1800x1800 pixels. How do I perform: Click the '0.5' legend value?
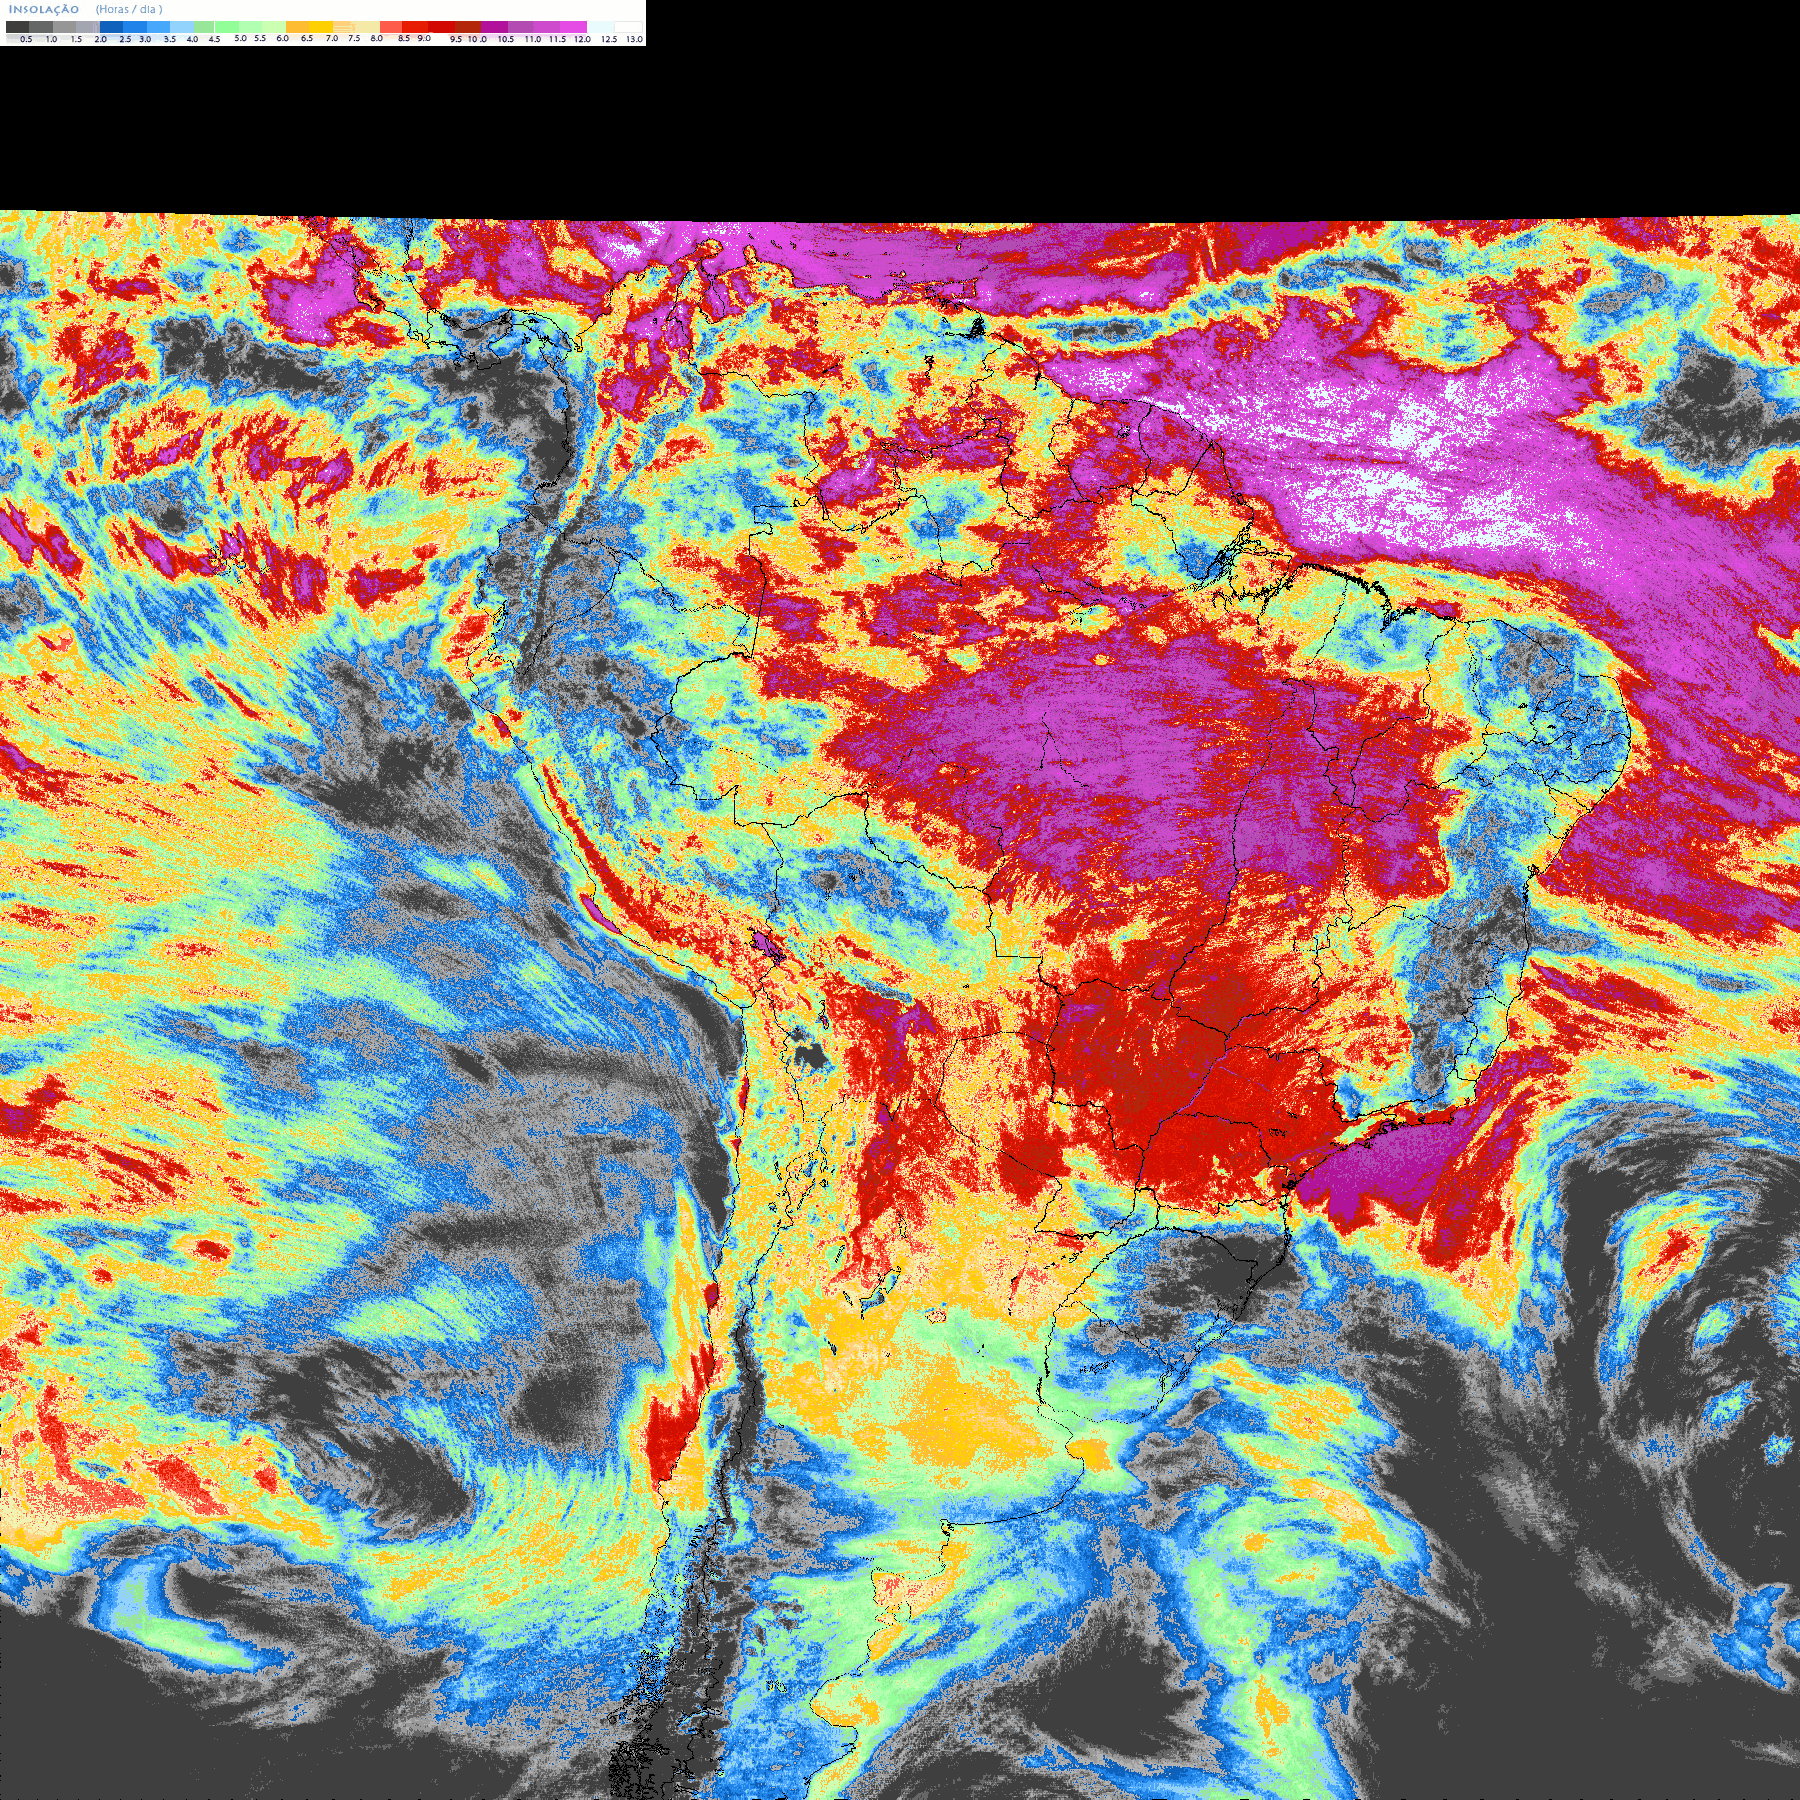(x=26, y=39)
